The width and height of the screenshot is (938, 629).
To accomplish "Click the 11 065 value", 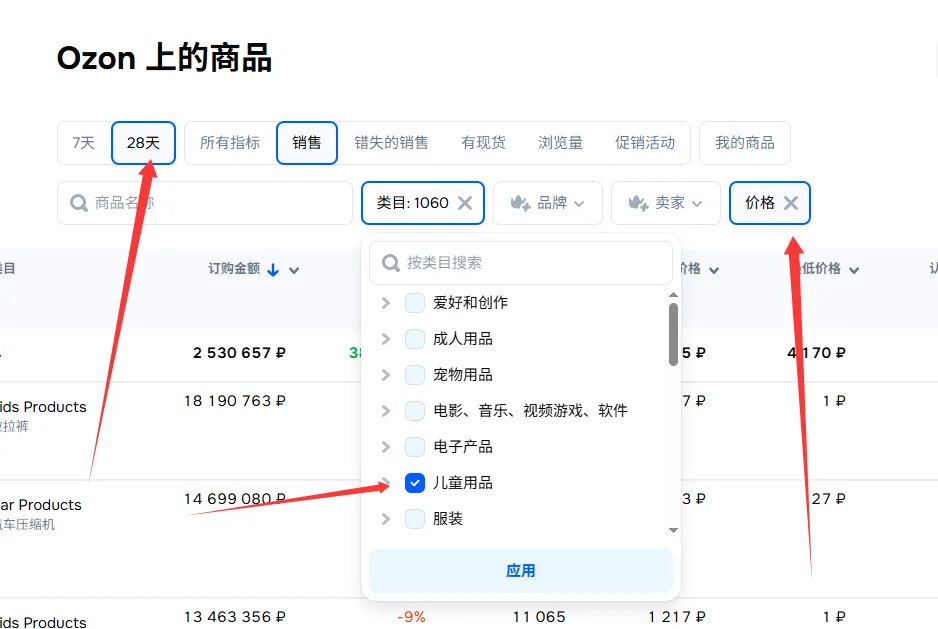I will (x=539, y=617).
